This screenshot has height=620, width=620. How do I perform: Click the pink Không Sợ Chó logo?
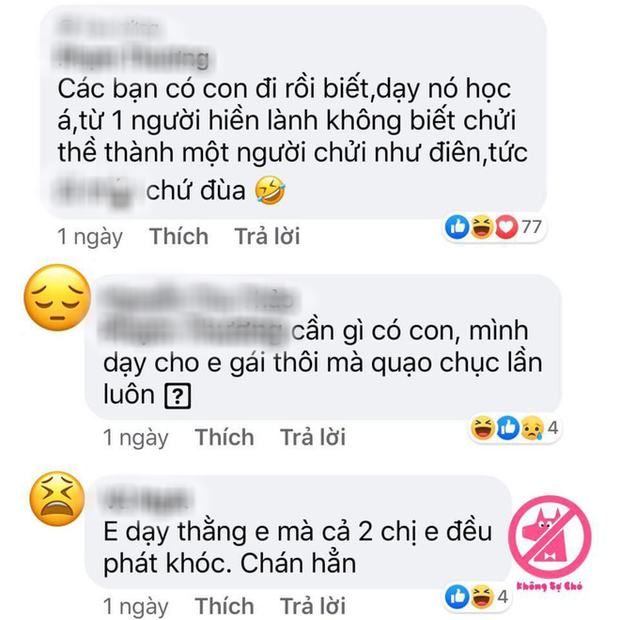click(550, 544)
